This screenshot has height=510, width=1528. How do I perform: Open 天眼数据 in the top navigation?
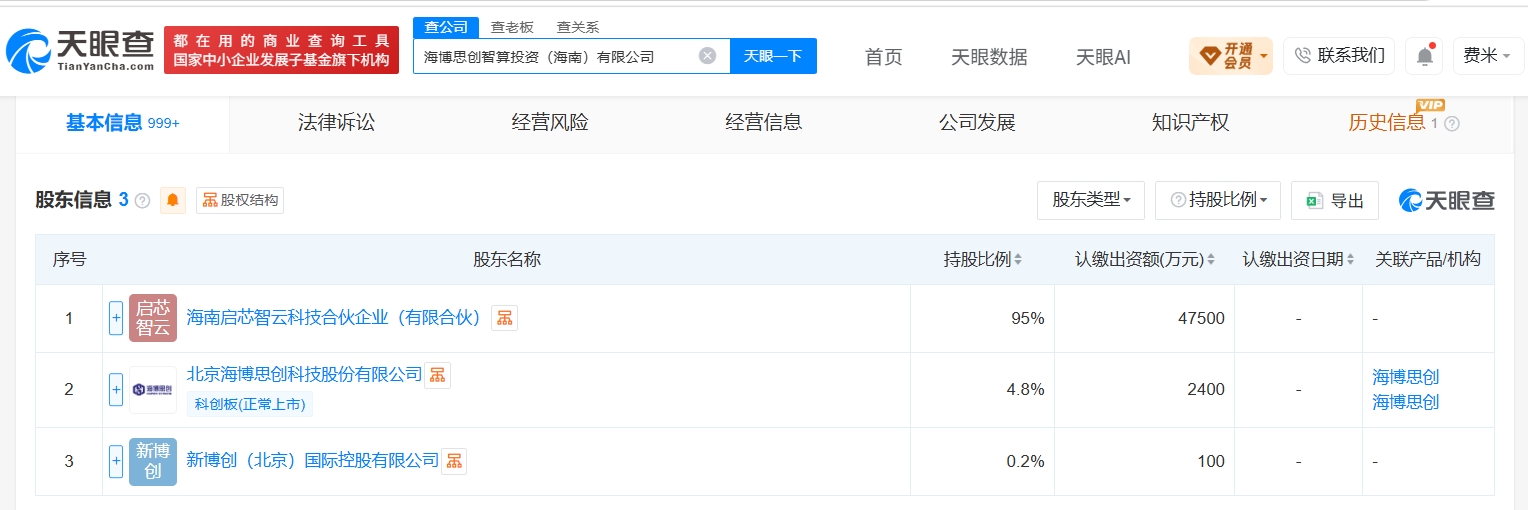(x=989, y=57)
